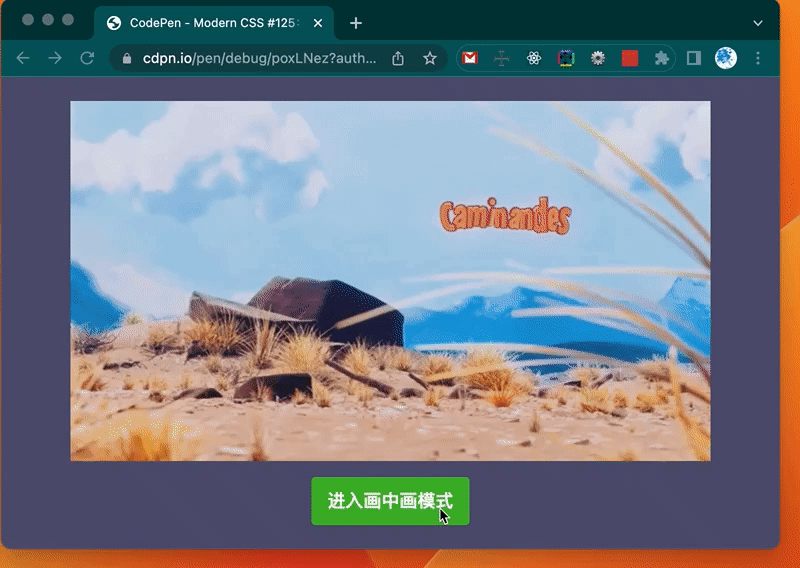800x568 pixels.
Task: Open the Extensions puzzle menu
Action: (x=662, y=58)
